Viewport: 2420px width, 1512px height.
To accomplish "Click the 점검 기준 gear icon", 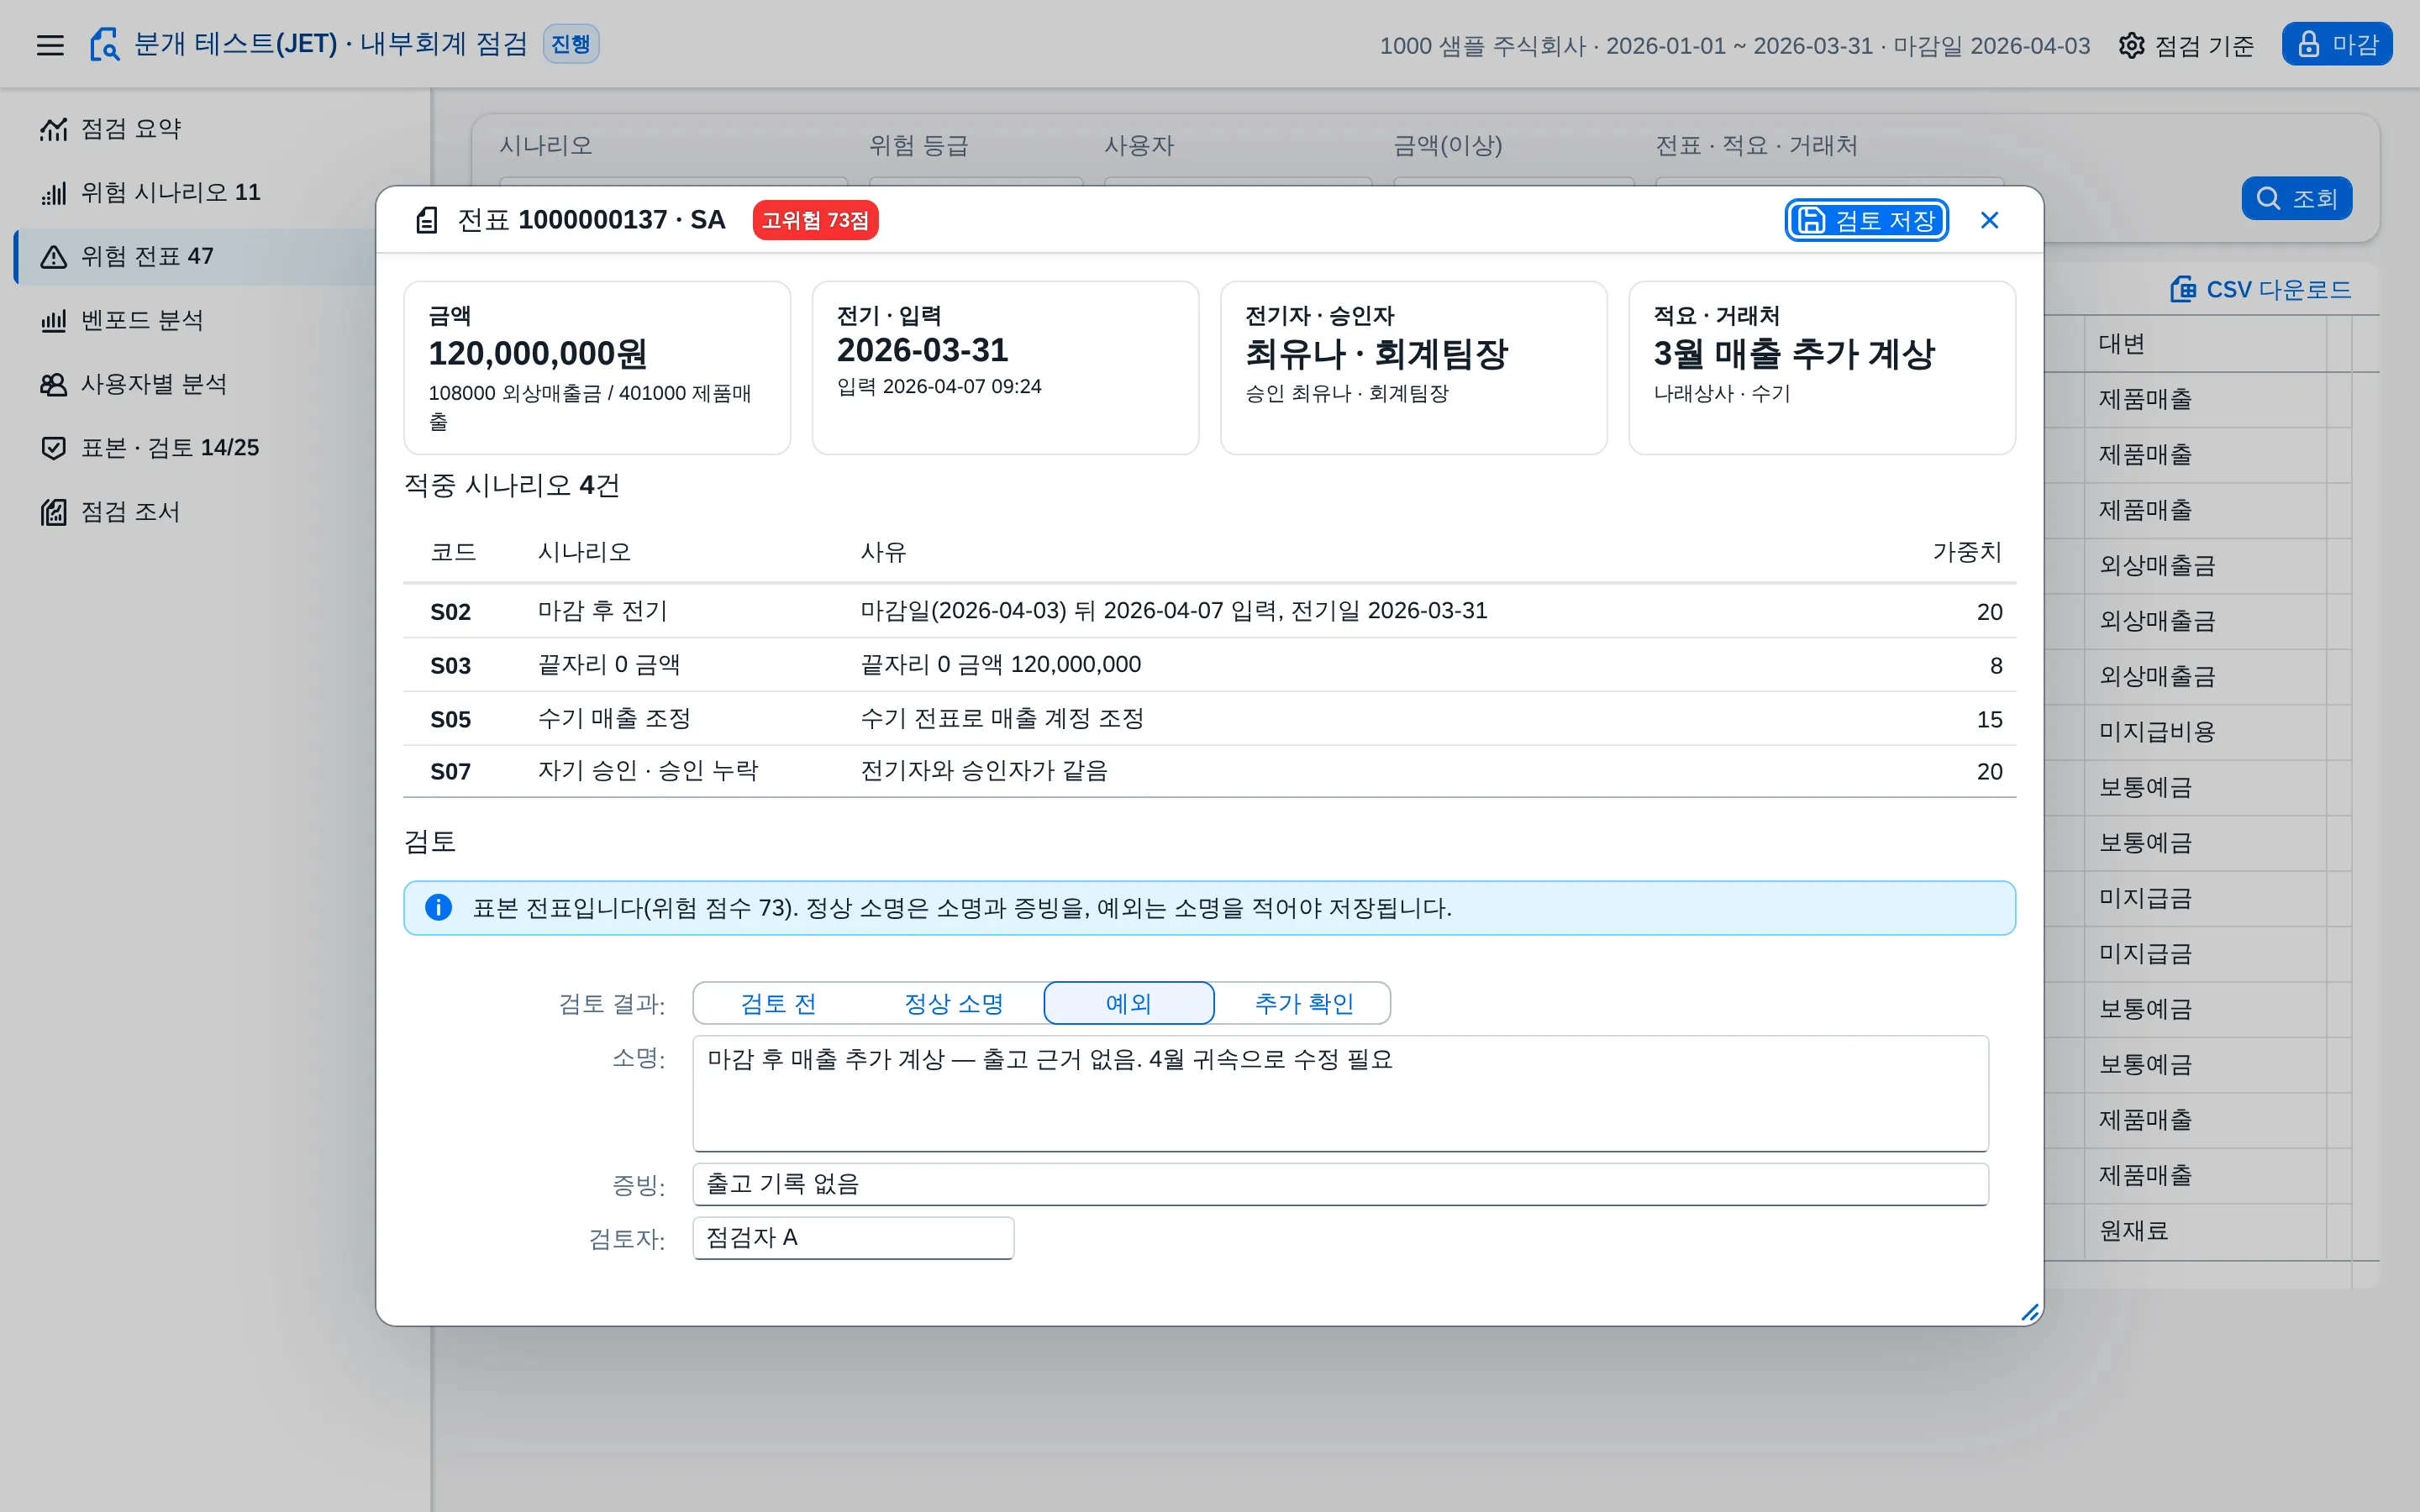I will (x=2131, y=46).
